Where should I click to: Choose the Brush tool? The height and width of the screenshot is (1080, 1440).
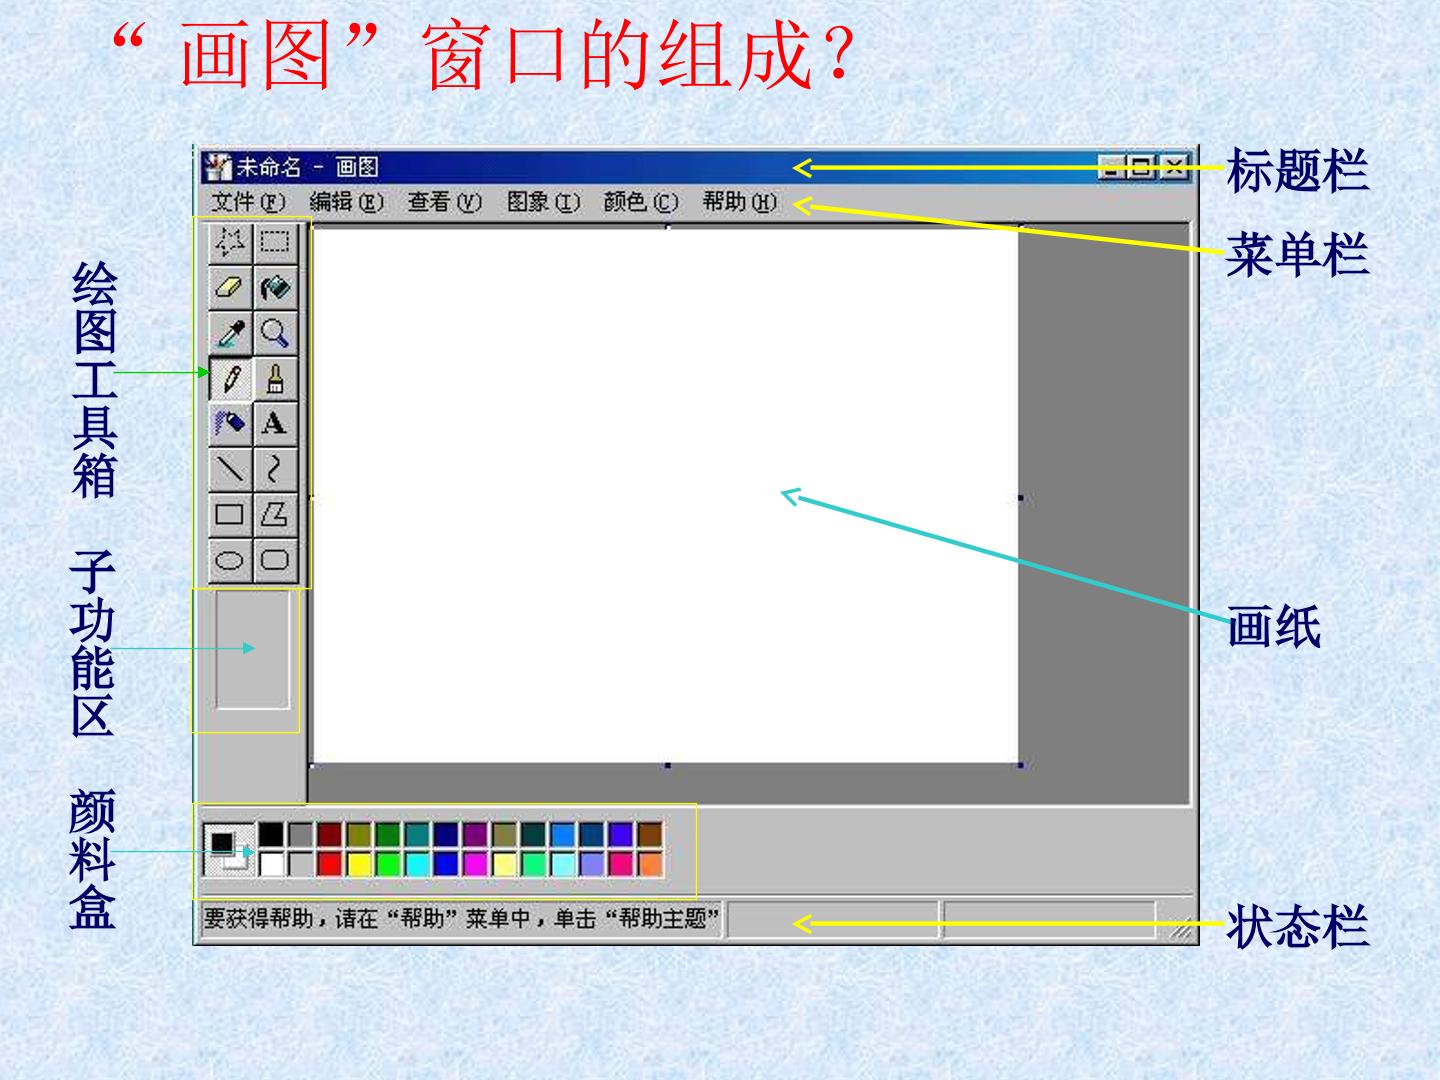[x=275, y=378]
